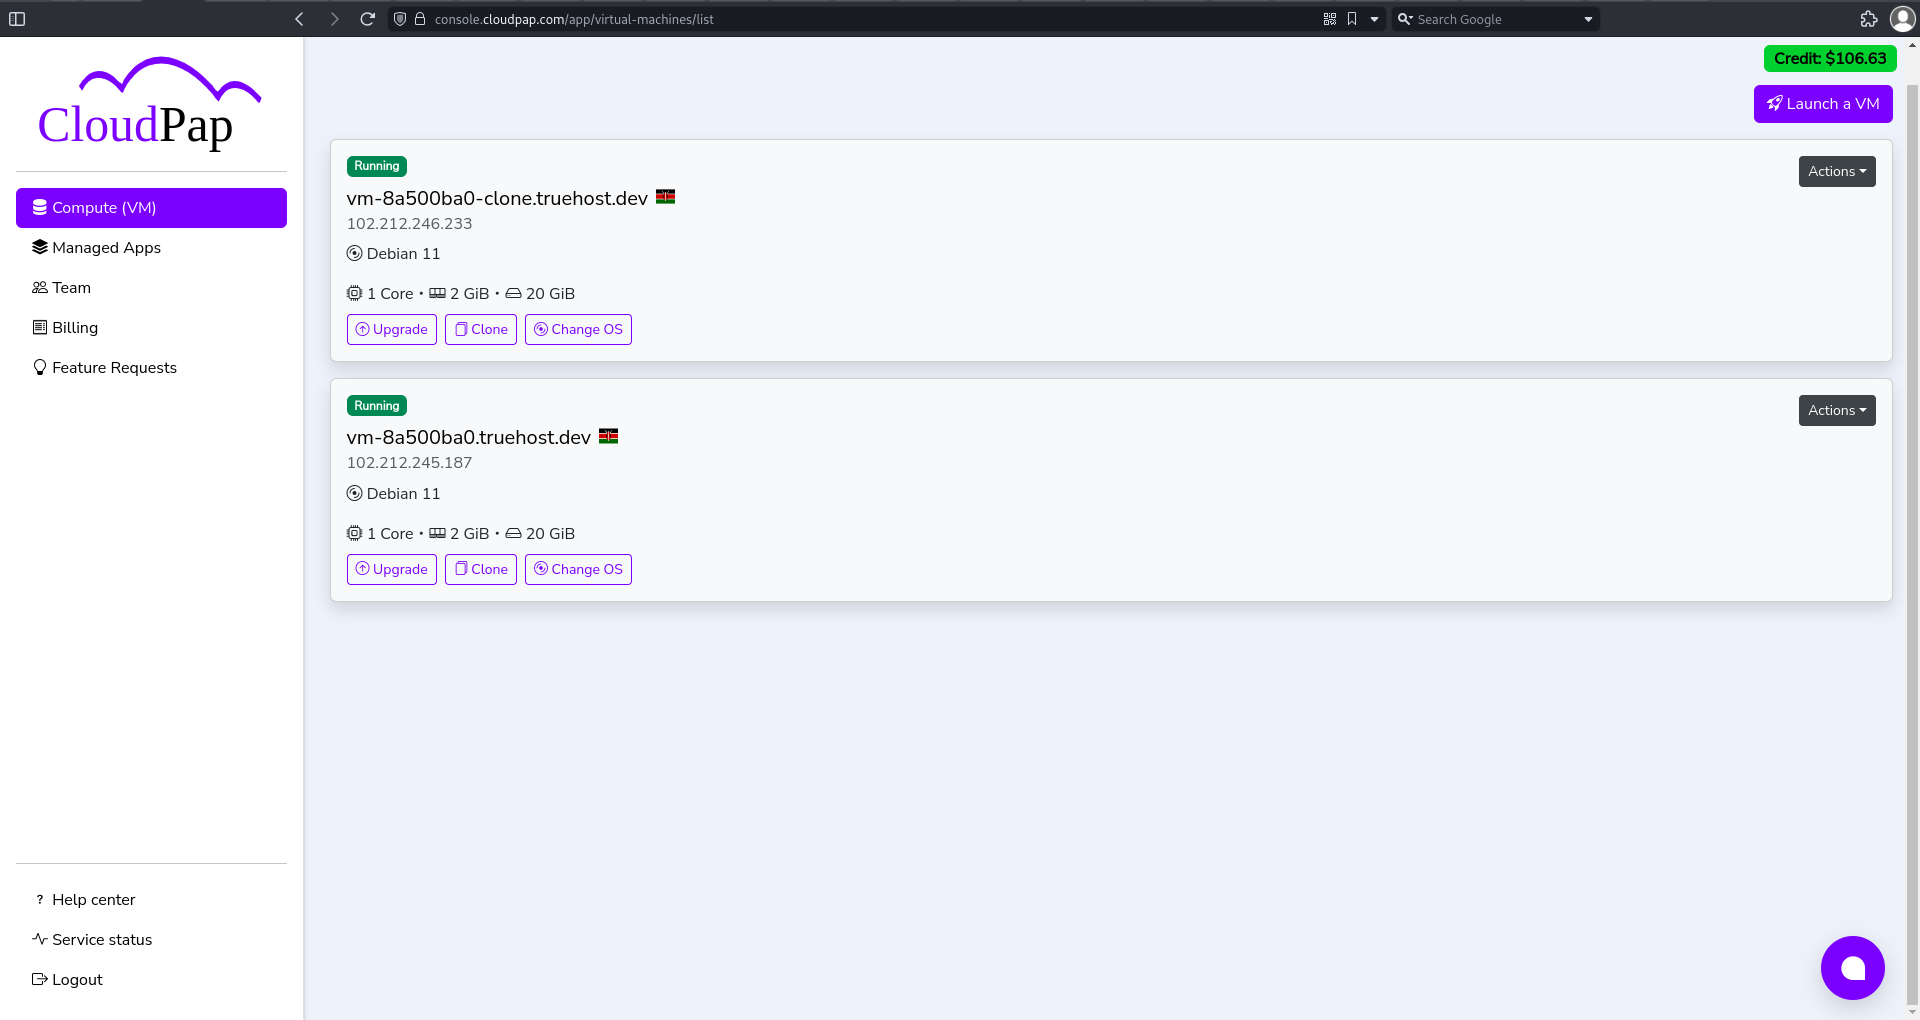Click the browser extensions puzzle icon

pos(1869,18)
